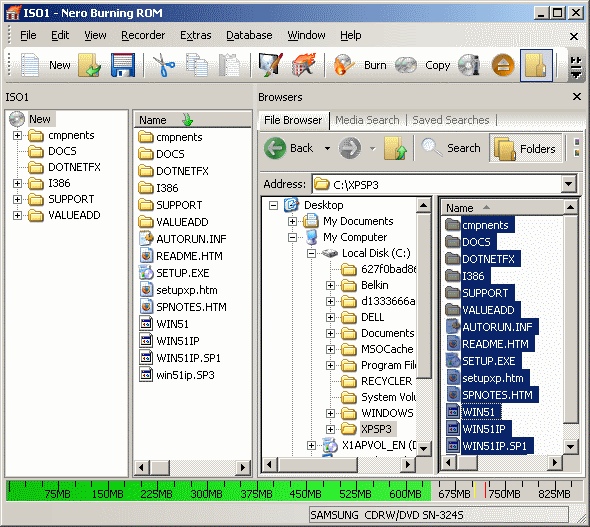Click win51ip.SP3 in compilation list
Viewport: 590px width, 527px height.
(x=185, y=375)
